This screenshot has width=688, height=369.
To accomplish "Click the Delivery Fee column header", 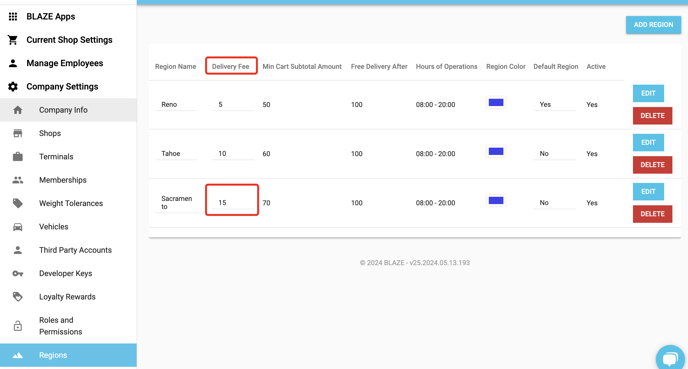I will [x=230, y=67].
